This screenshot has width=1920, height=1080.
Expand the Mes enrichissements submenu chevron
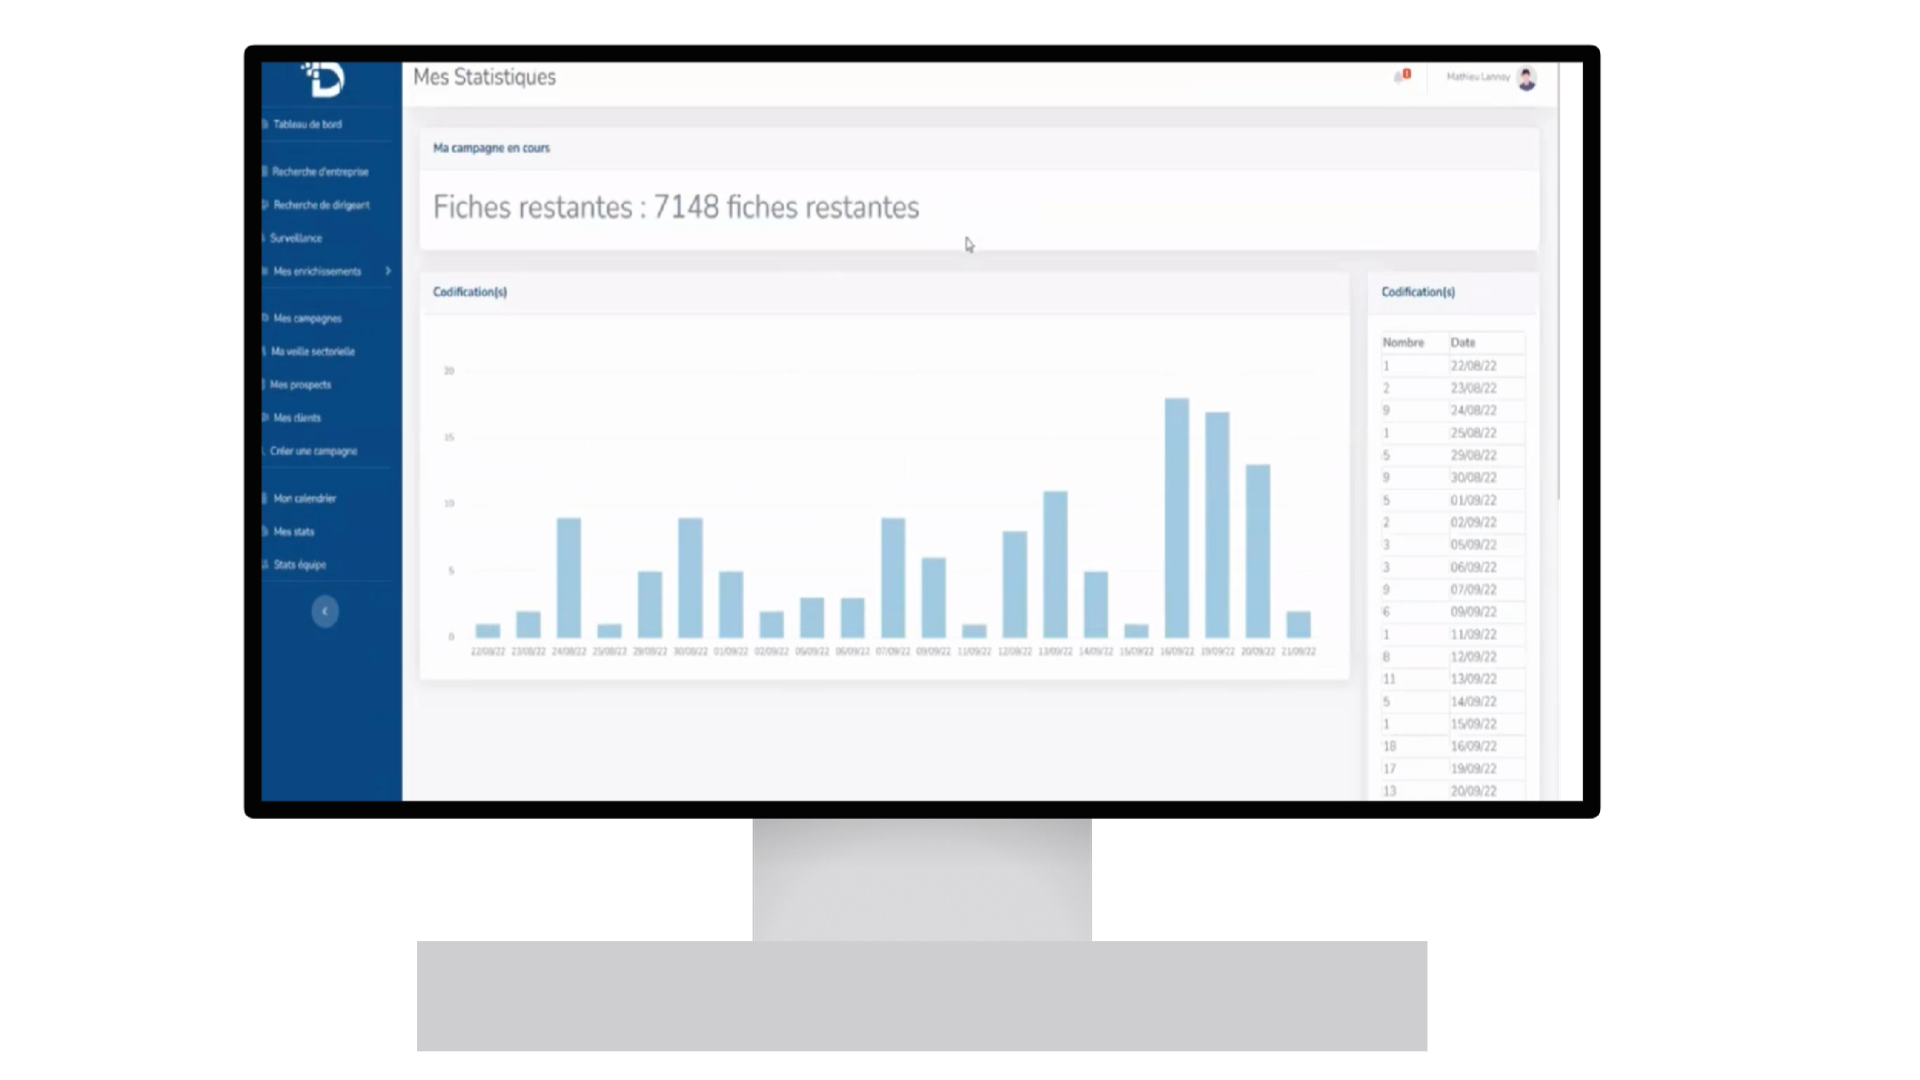pyautogui.click(x=388, y=271)
